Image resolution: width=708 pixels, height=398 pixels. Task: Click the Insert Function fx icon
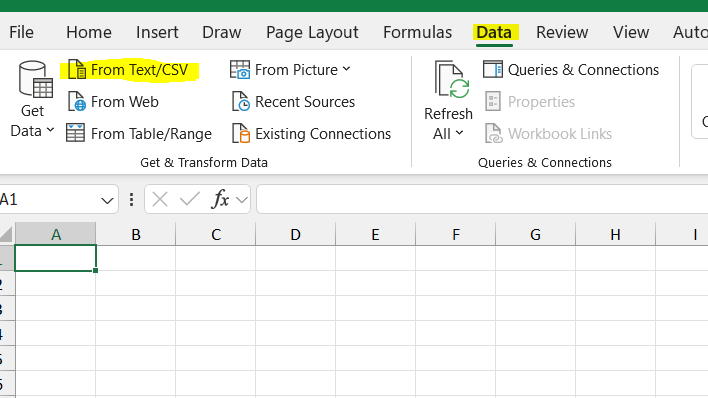click(x=220, y=199)
